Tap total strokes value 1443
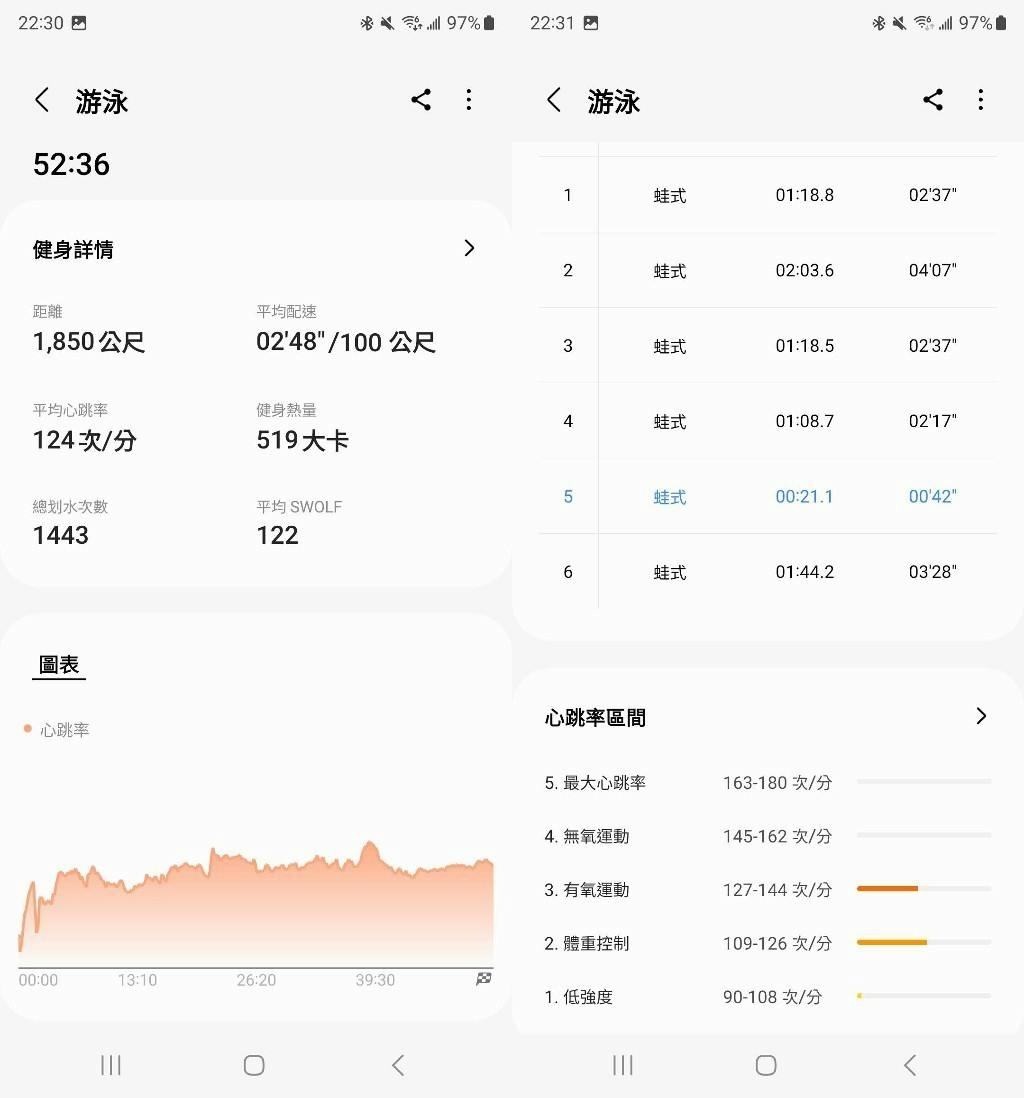This screenshot has width=1024, height=1098. coord(61,536)
